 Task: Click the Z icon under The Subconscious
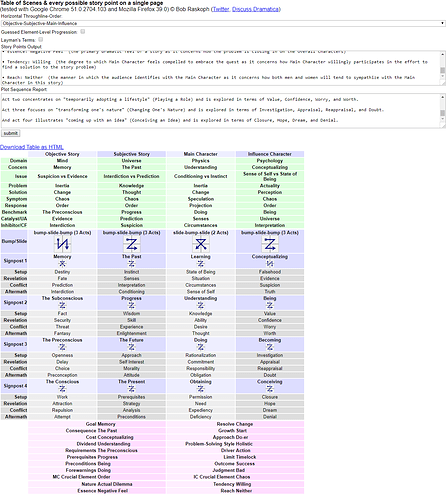coord(62,305)
